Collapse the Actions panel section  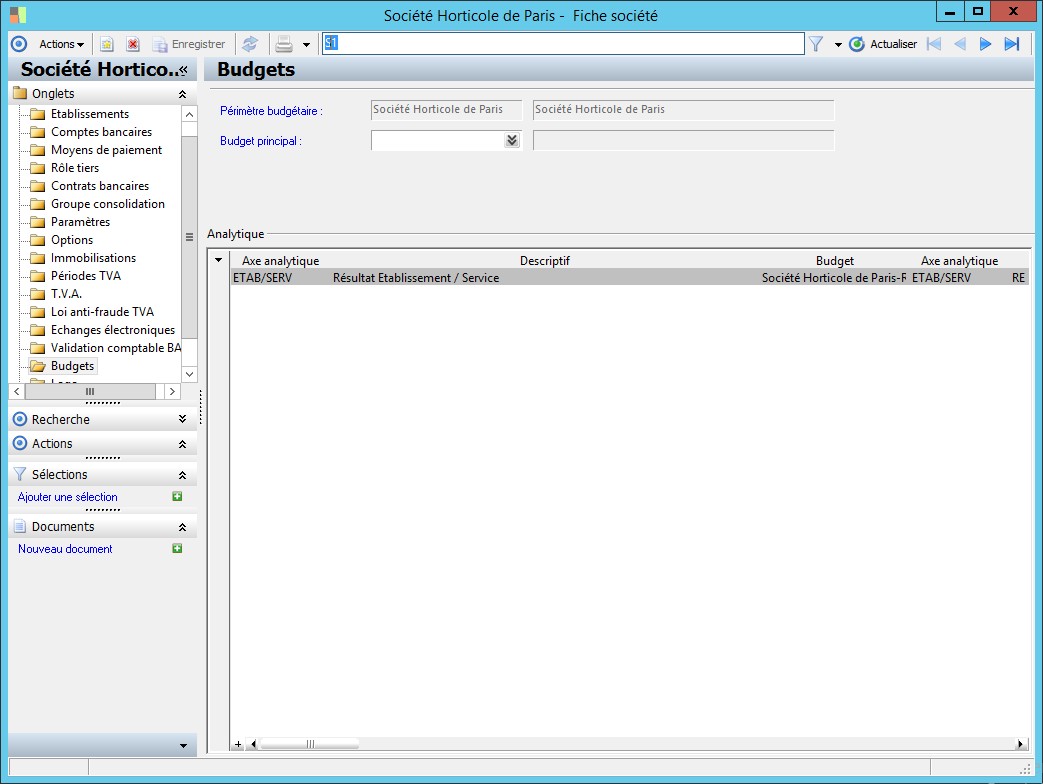pos(182,444)
